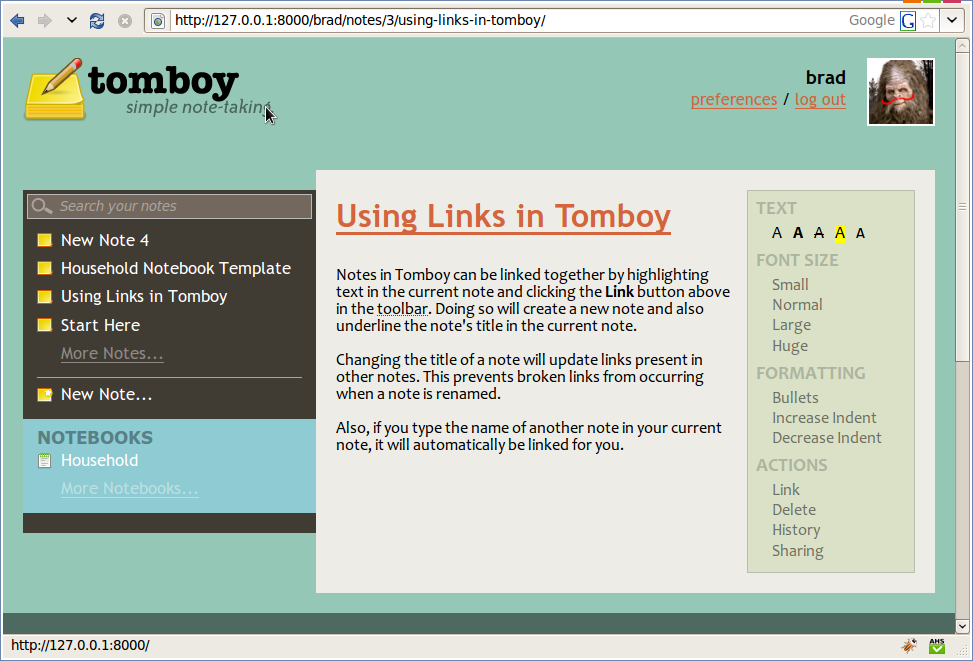The height and width of the screenshot is (661, 973).
Task: Click the Tomboy notepad logo icon
Action: tap(54, 89)
